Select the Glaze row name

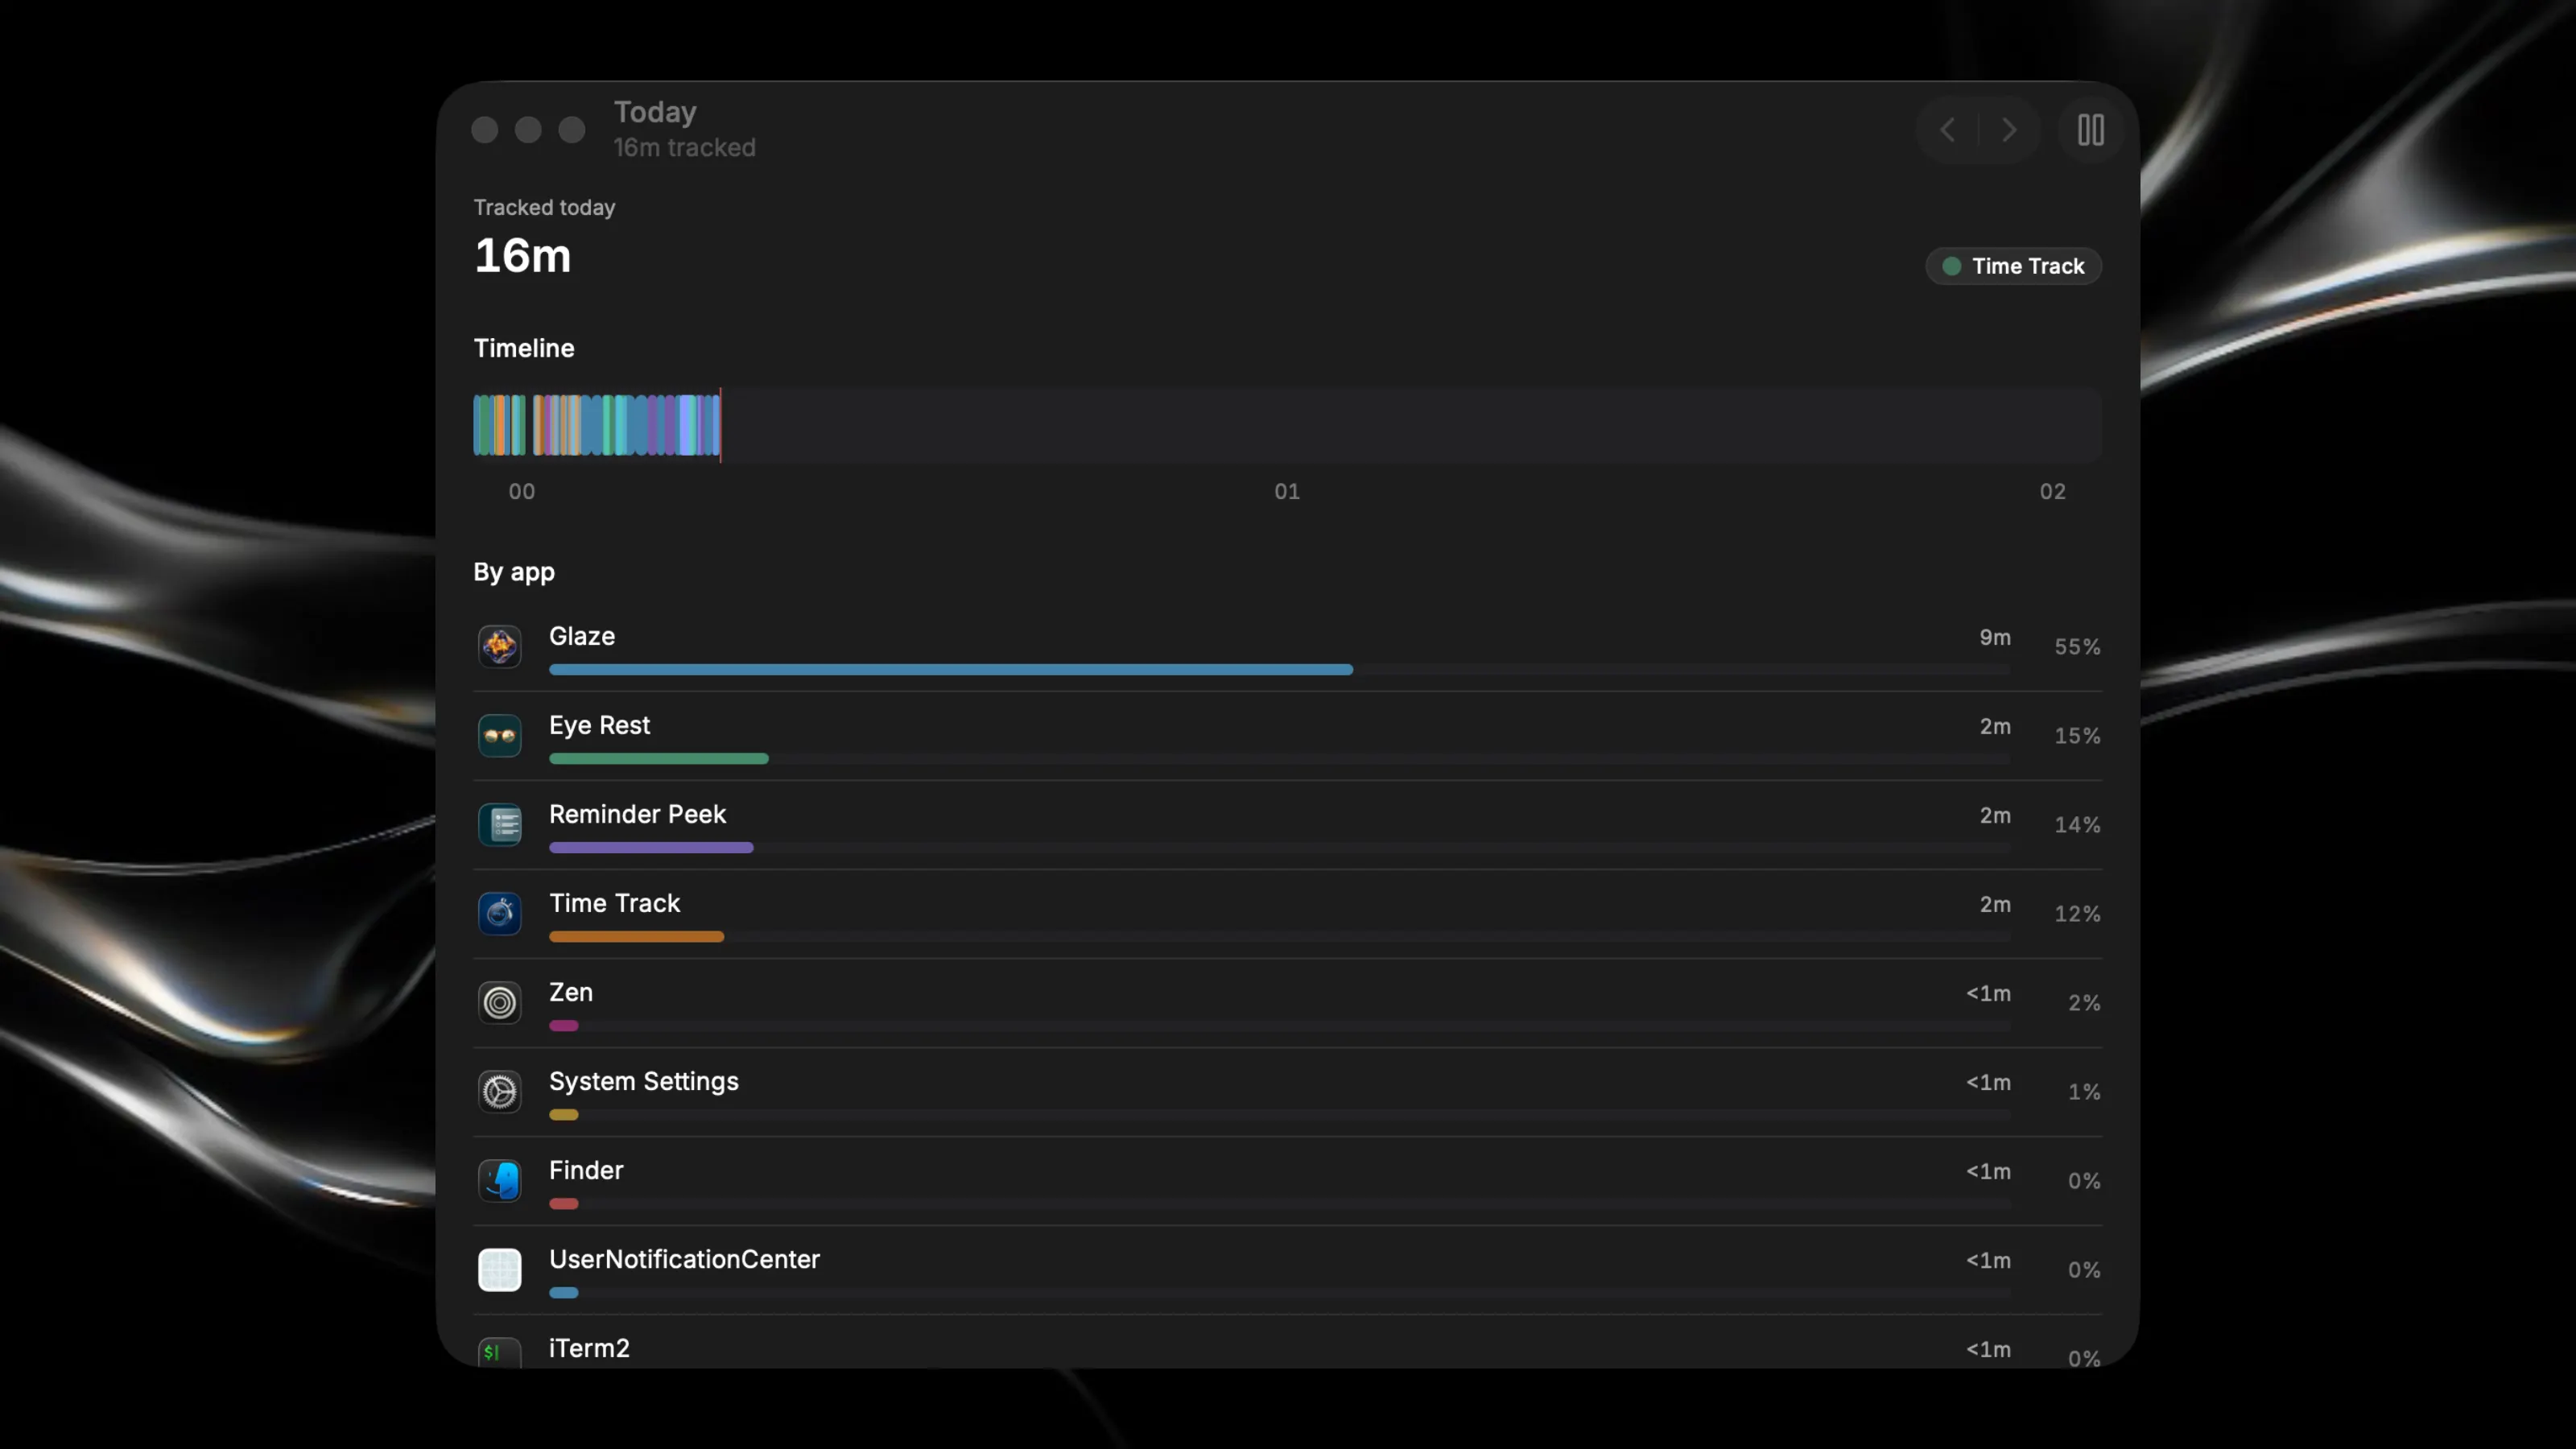pos(582,636)
